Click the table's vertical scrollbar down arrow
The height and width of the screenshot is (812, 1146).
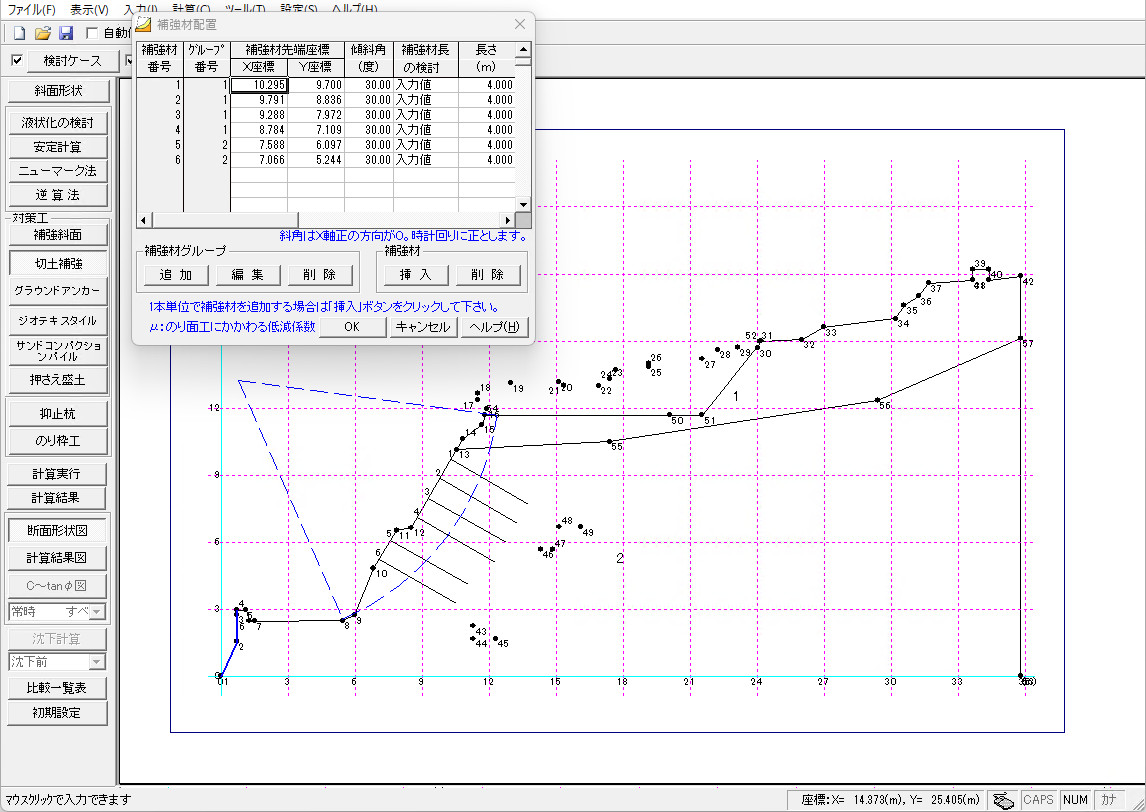(523, 205)
